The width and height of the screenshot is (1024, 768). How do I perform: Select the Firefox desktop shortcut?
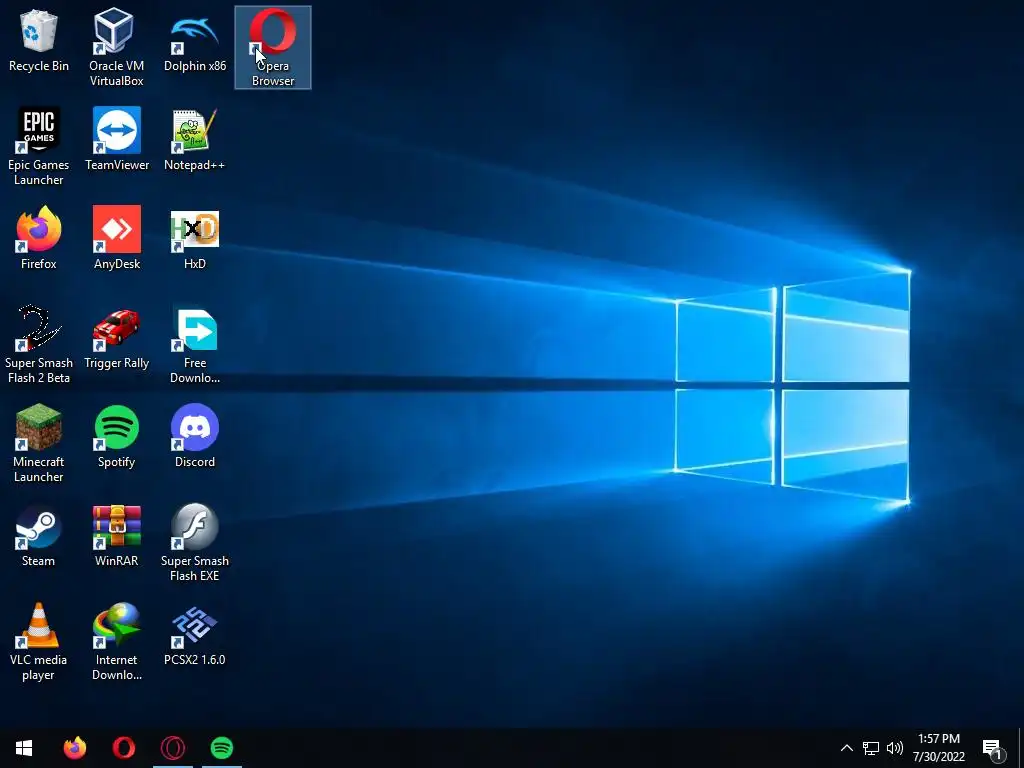coord(39,238)
